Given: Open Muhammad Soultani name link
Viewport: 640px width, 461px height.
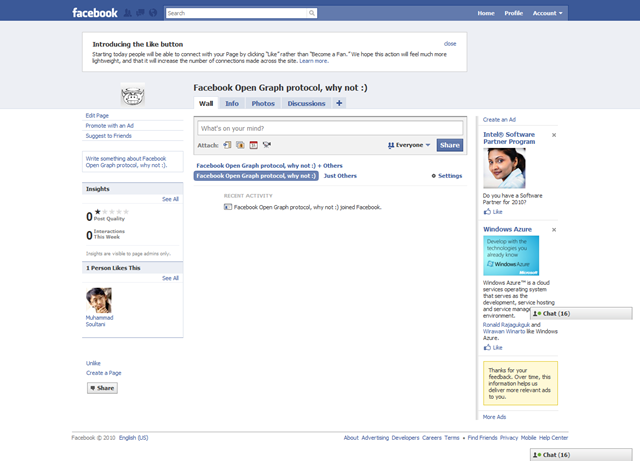Looking at the screenshot, I should click(99, 321).
